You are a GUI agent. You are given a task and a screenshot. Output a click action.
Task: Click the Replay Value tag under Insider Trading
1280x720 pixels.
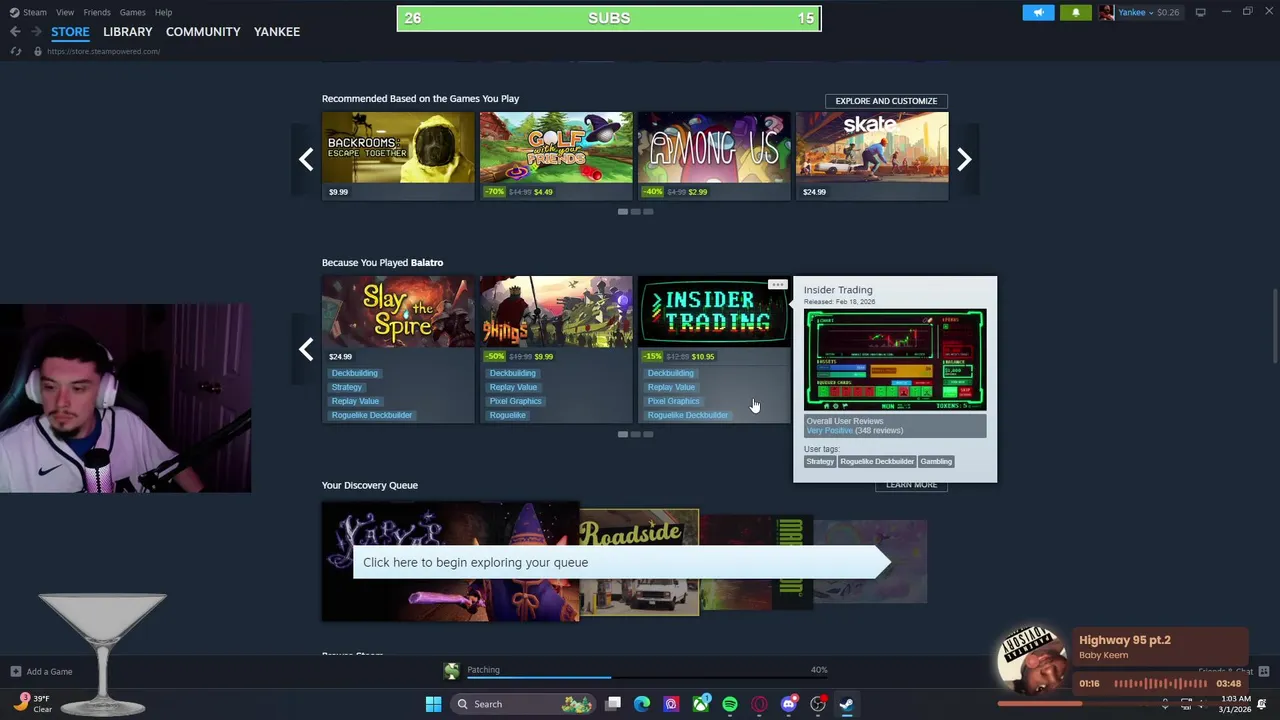point(671,387)
